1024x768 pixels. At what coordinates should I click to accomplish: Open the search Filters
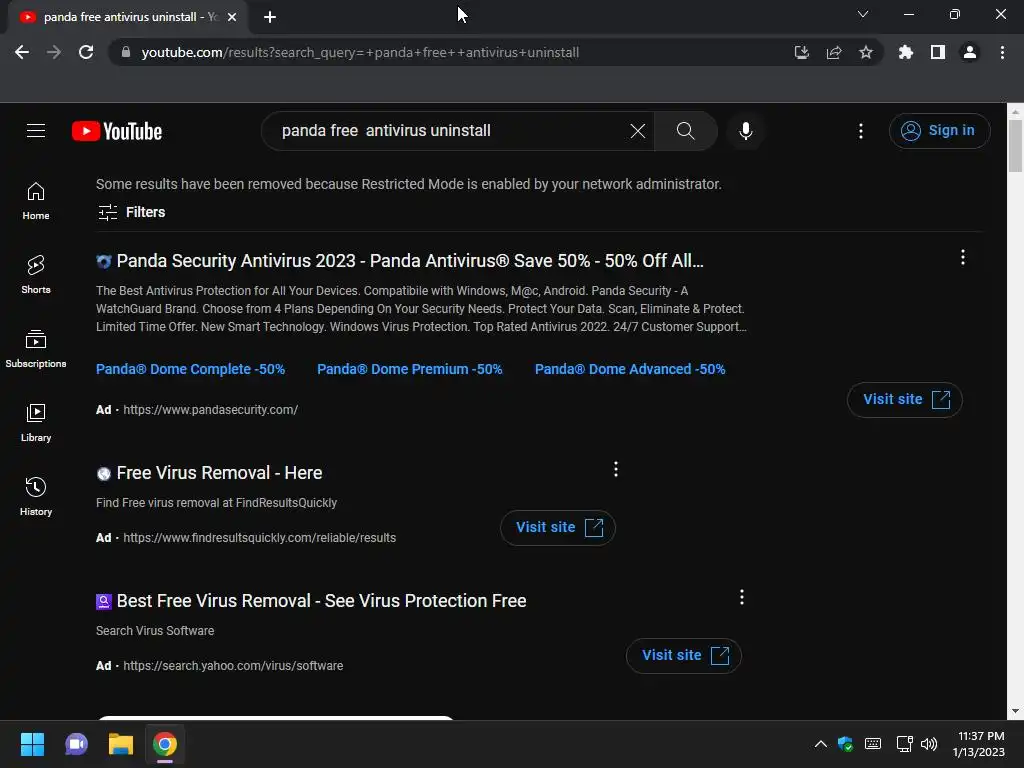click(131, 212)
